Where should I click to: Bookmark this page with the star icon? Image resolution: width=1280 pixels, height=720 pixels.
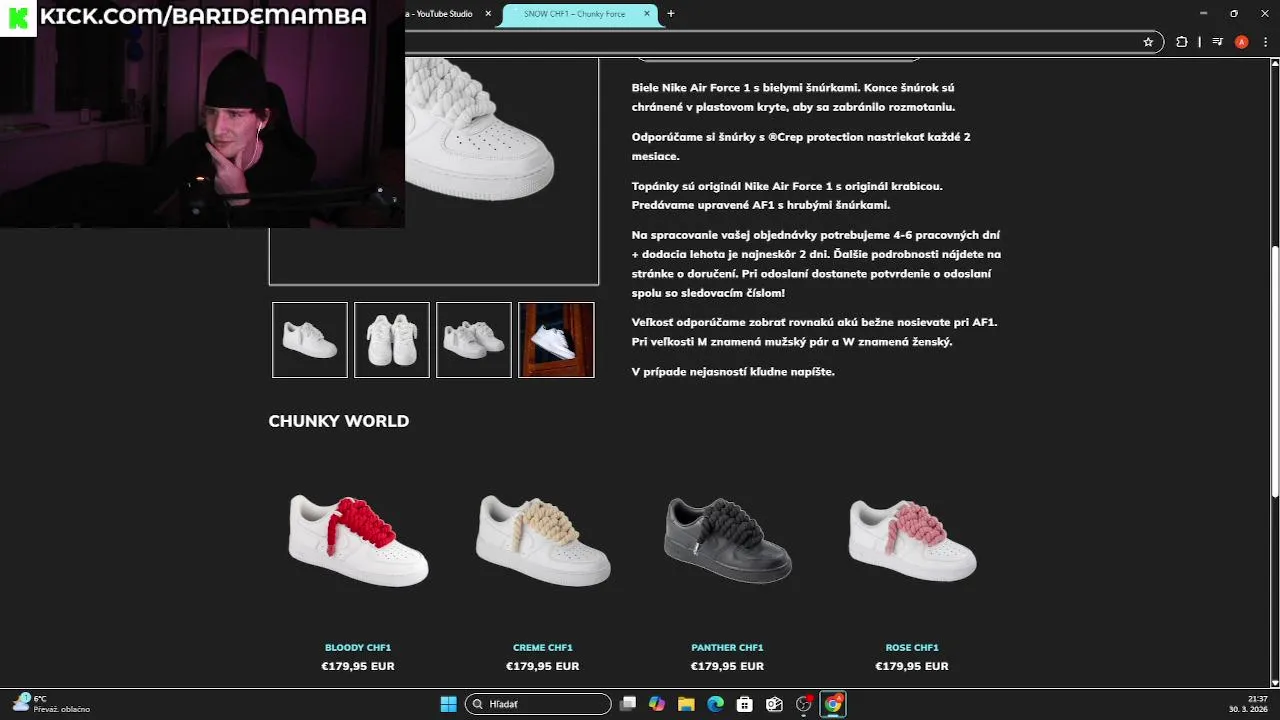[x=1148, y=42]
